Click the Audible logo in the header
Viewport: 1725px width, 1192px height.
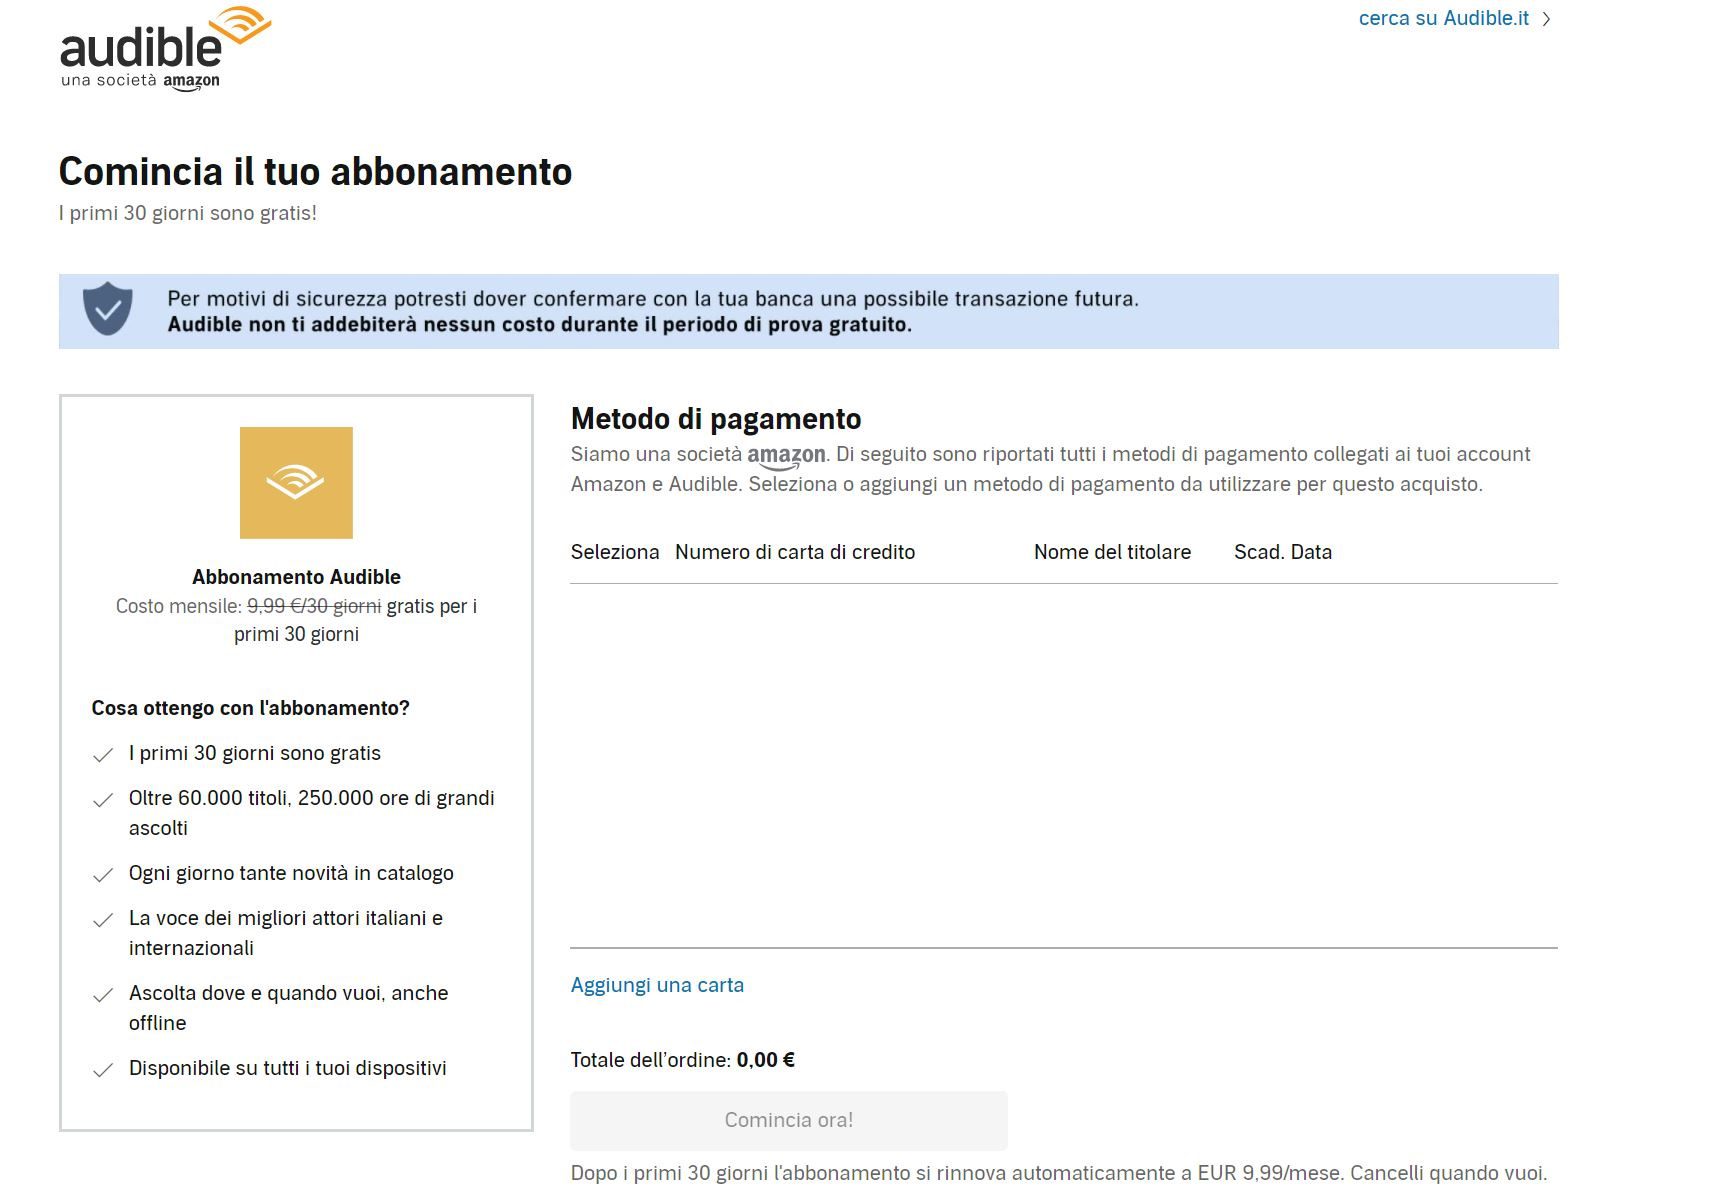click(165, 48)
